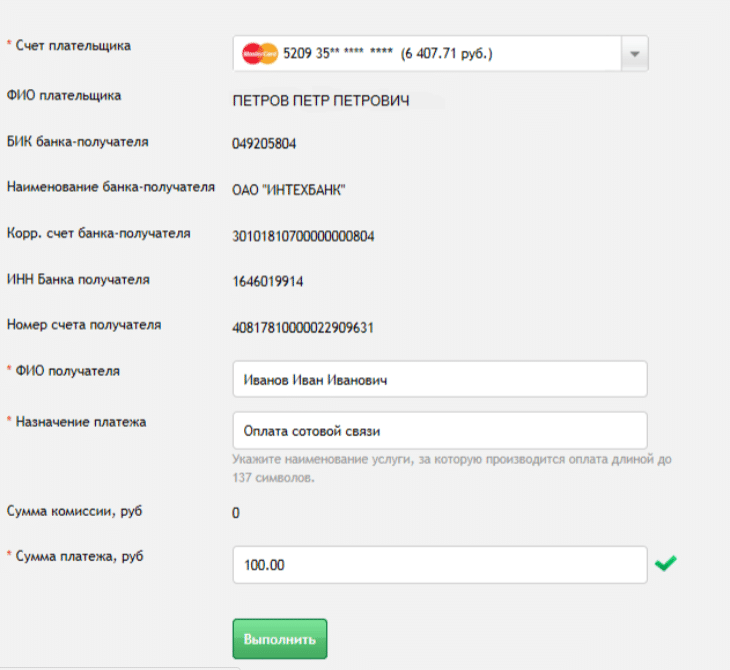Click the Сумма комиссии, руб label
Image resolution: width=730 pixels, height=670 pixels.
pos(75,512)
